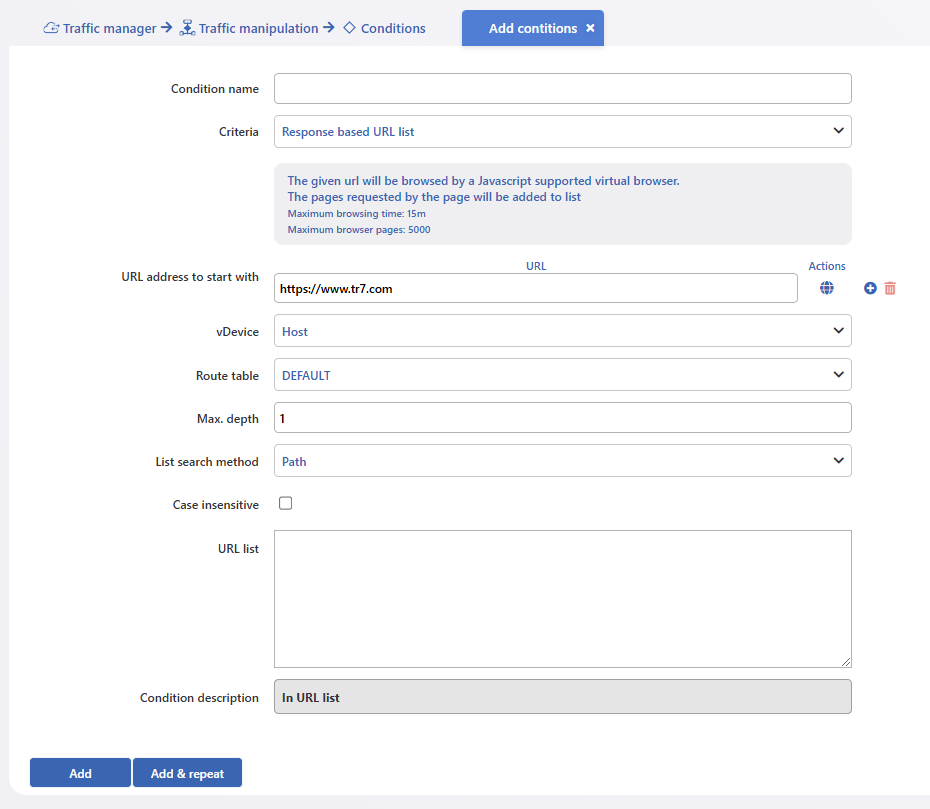This screenshot has height=809, width=930.
Task: Open the Route table DEFAULT dropdown
Action: (x=562, y=375)
